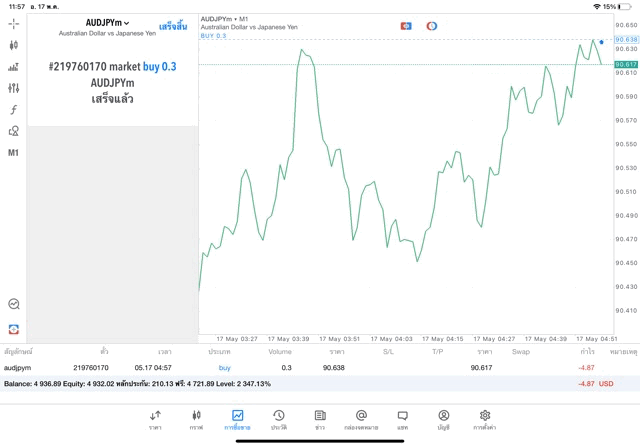Tap the 90.617 current price cell in table
The height and width of the screenshot is (447, 640).
coord(481,368)
